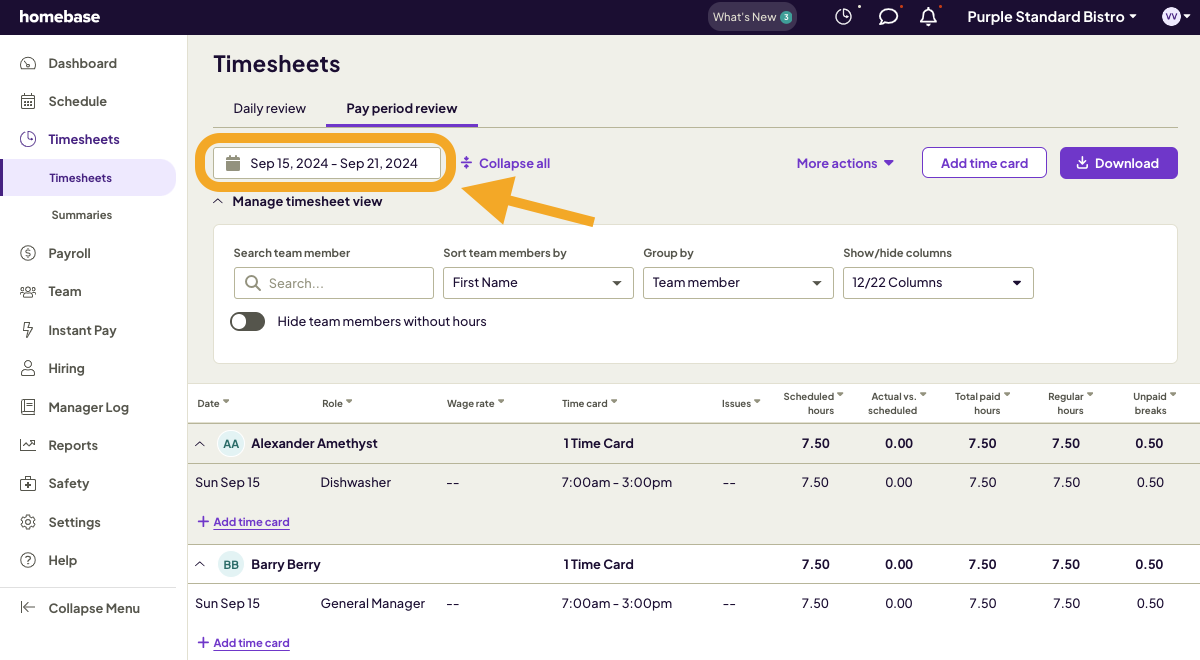Open the messages chat icon in the header
Screen dimensions: 1200x660
pos(888,16)
